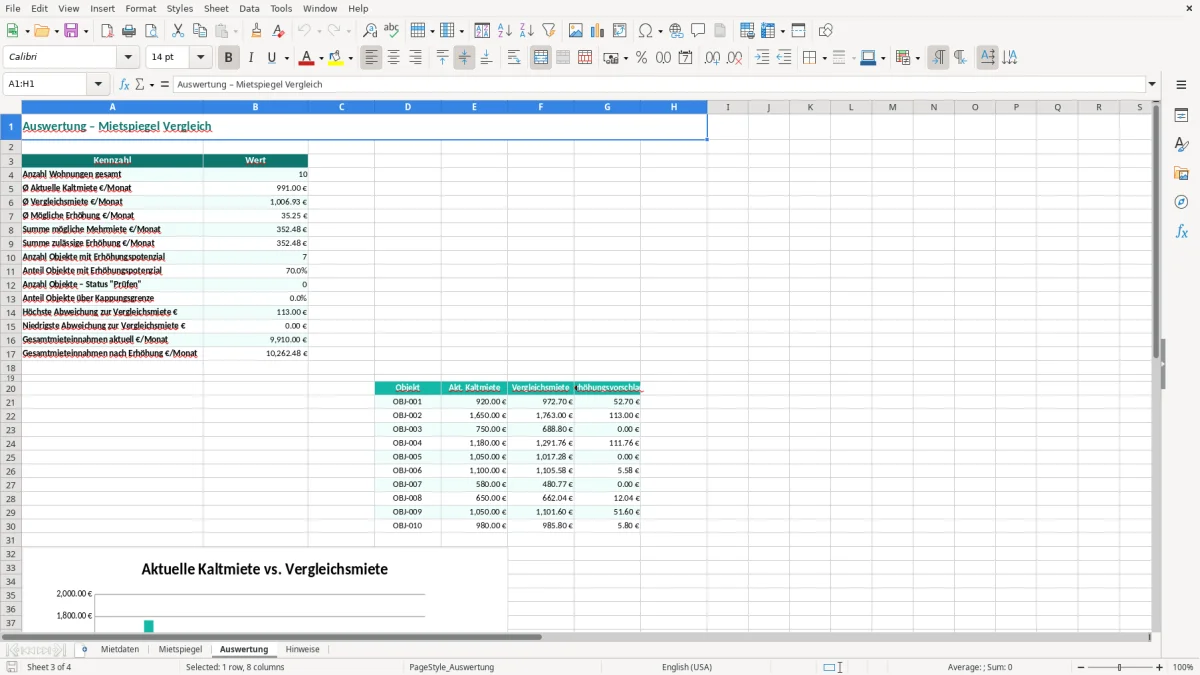Sort ascending
Screen dimensions: 1200x675
pos(505,31)
